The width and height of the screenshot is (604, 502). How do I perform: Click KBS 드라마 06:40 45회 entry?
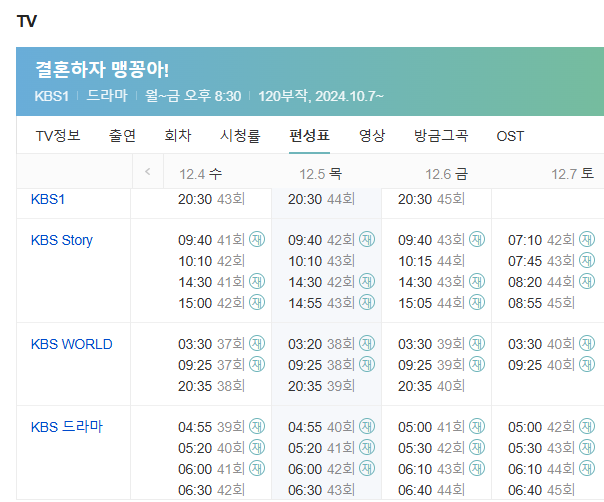[x=541, y=490]
